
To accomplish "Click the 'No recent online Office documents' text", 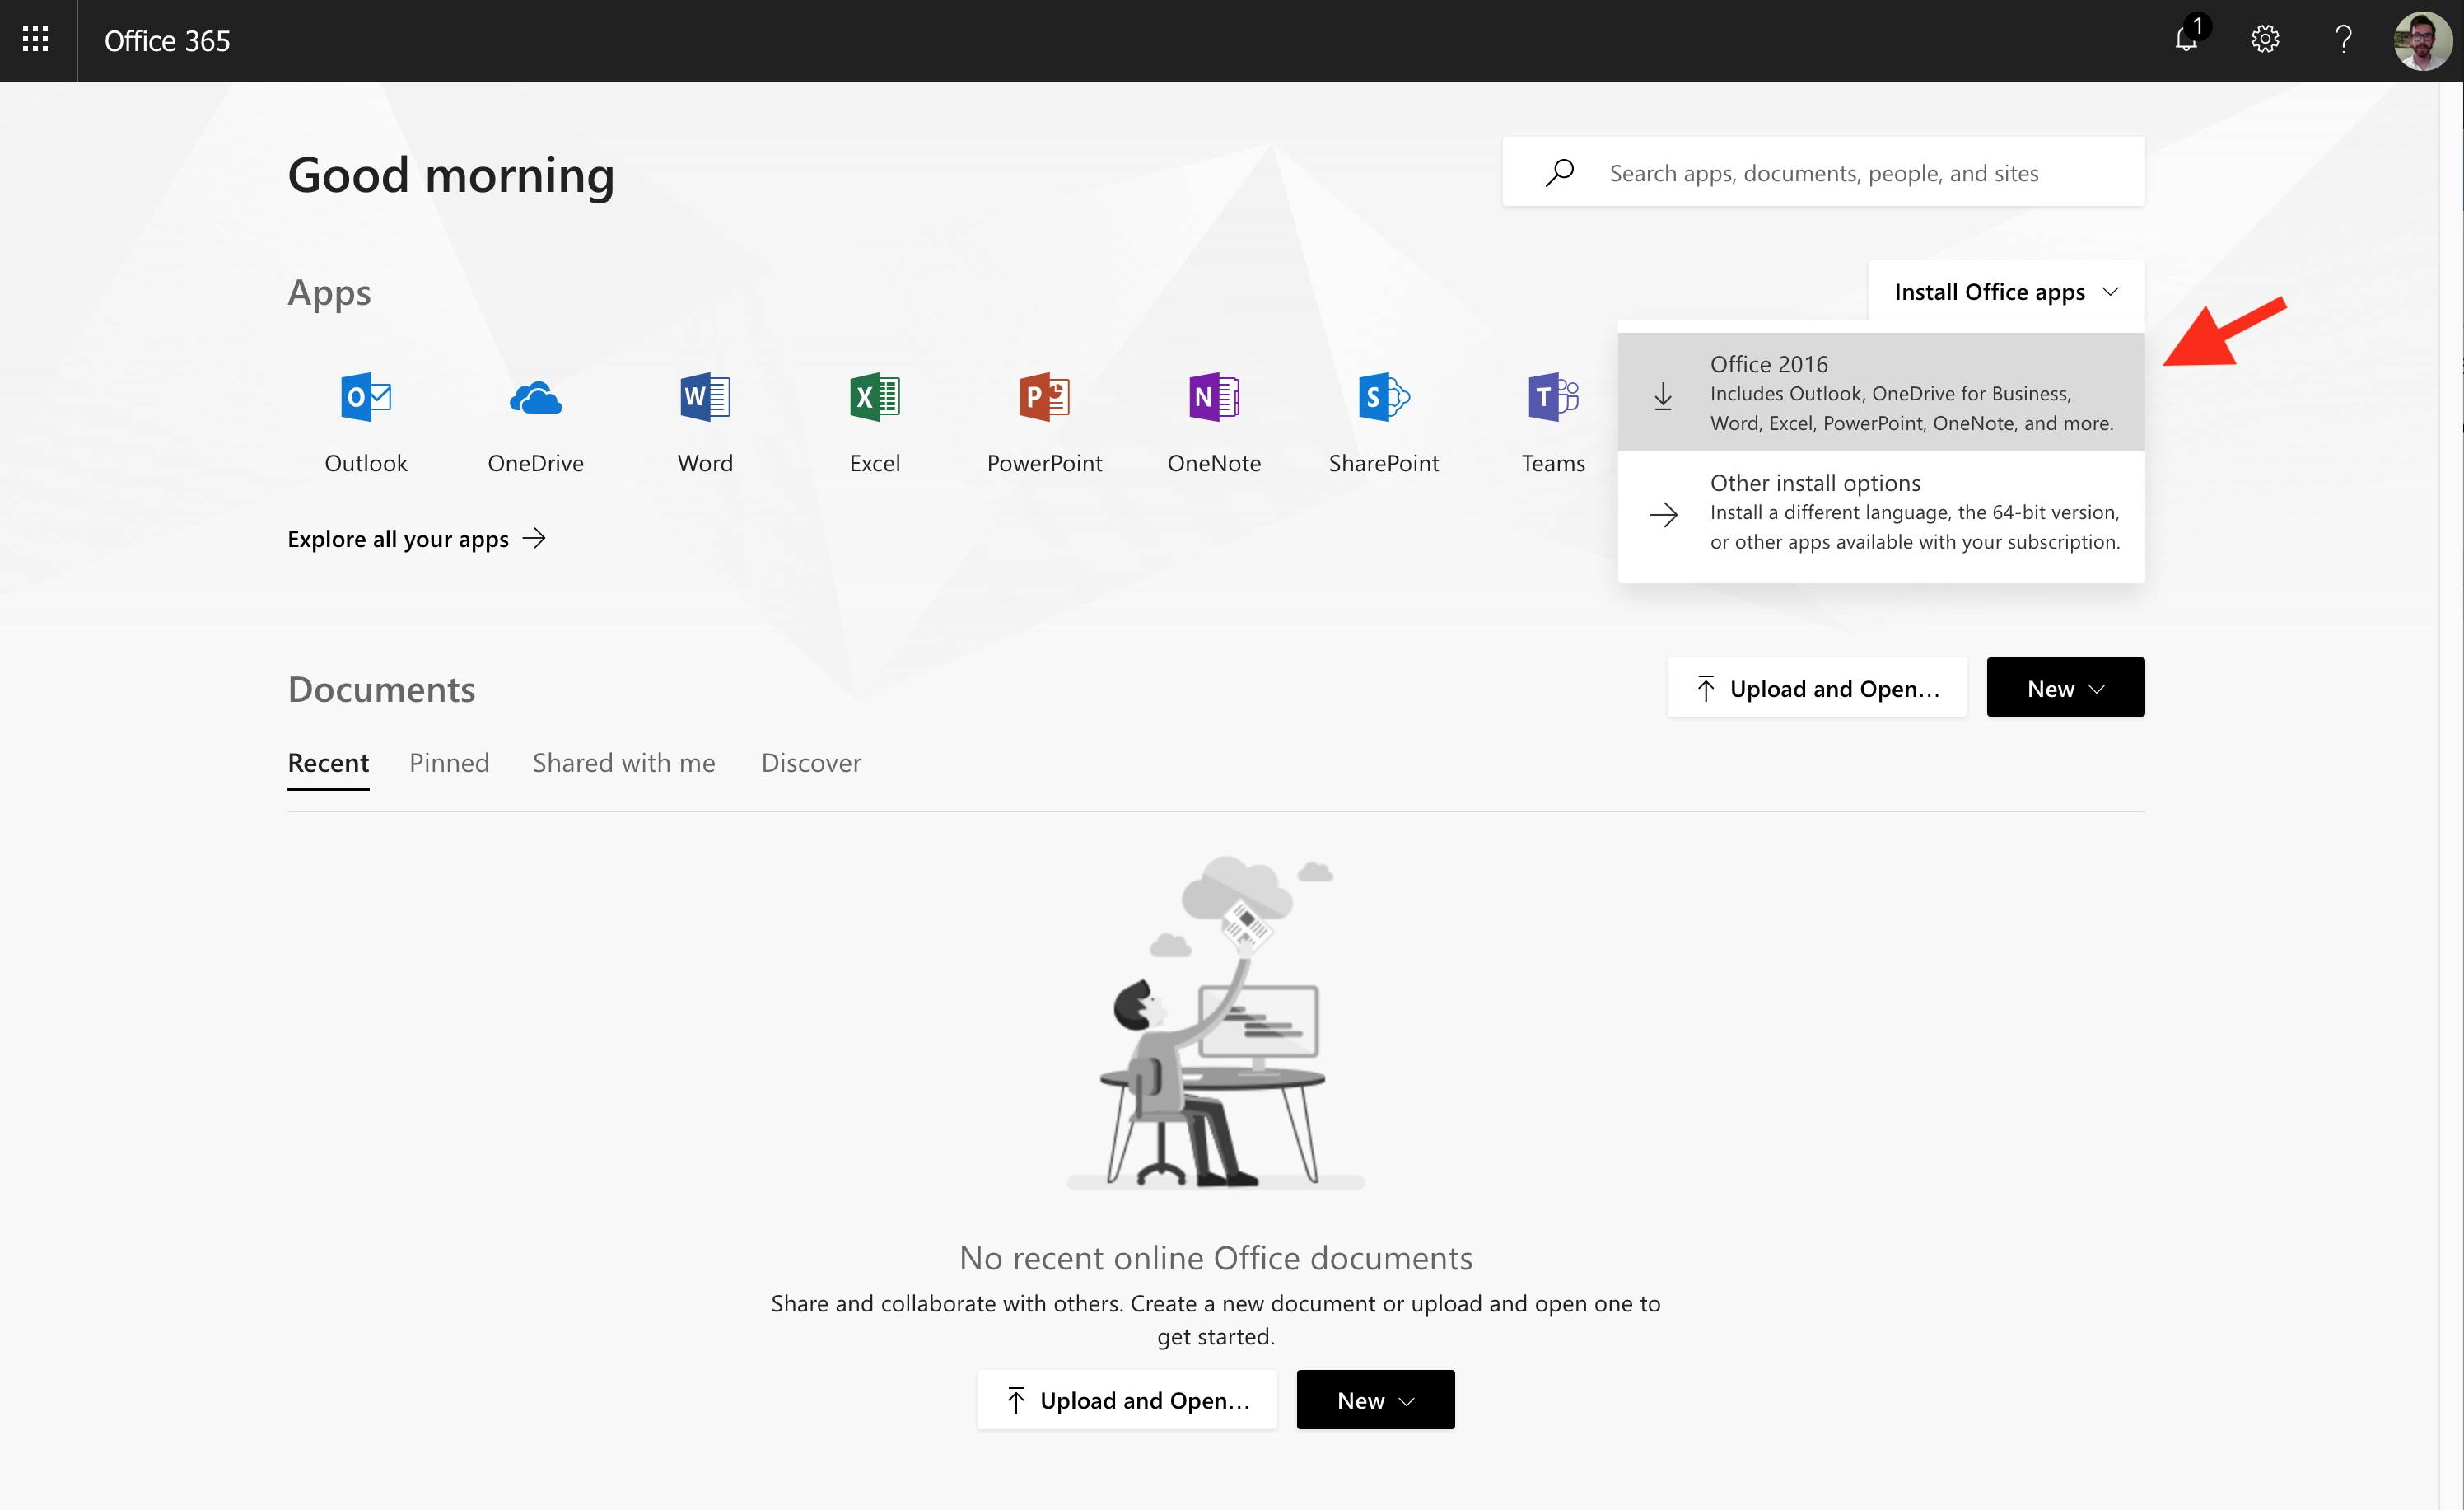I will coord(1215,1257).
